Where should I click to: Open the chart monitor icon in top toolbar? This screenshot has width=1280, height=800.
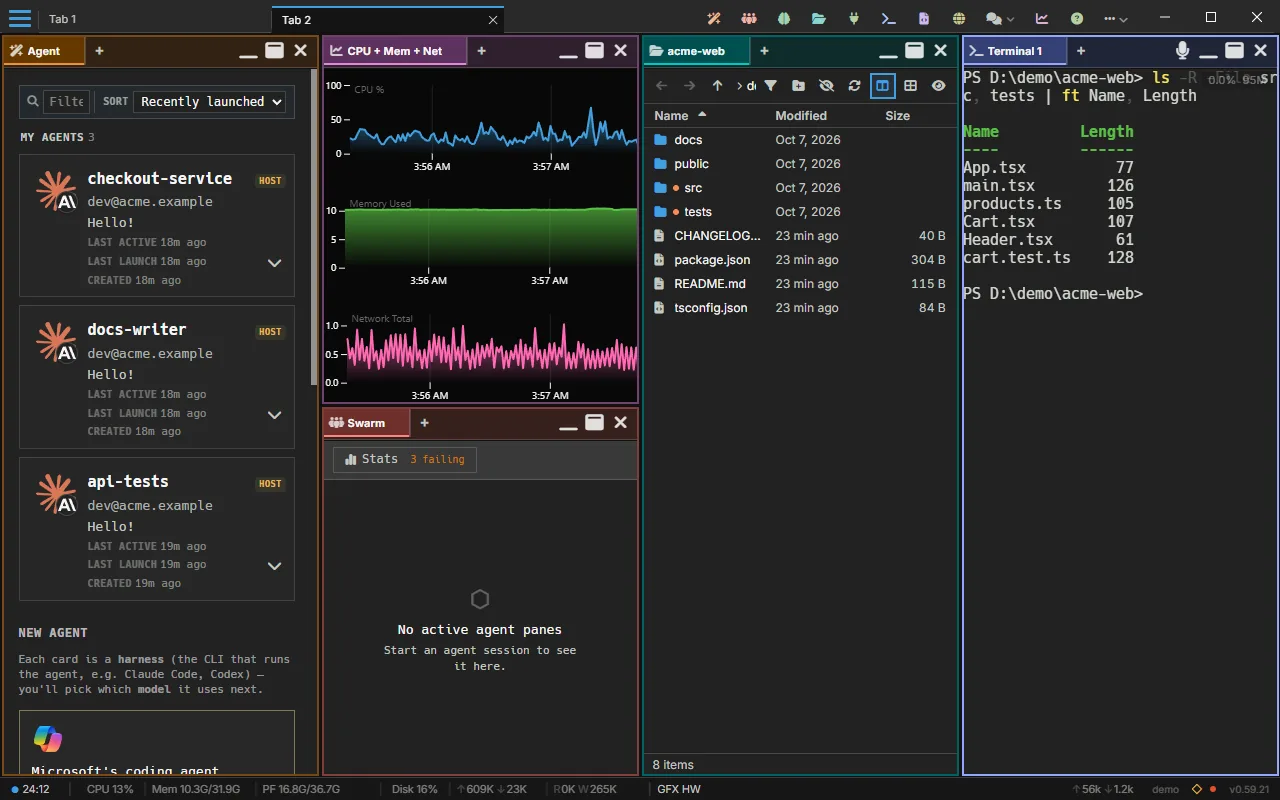pos(1042,18)
